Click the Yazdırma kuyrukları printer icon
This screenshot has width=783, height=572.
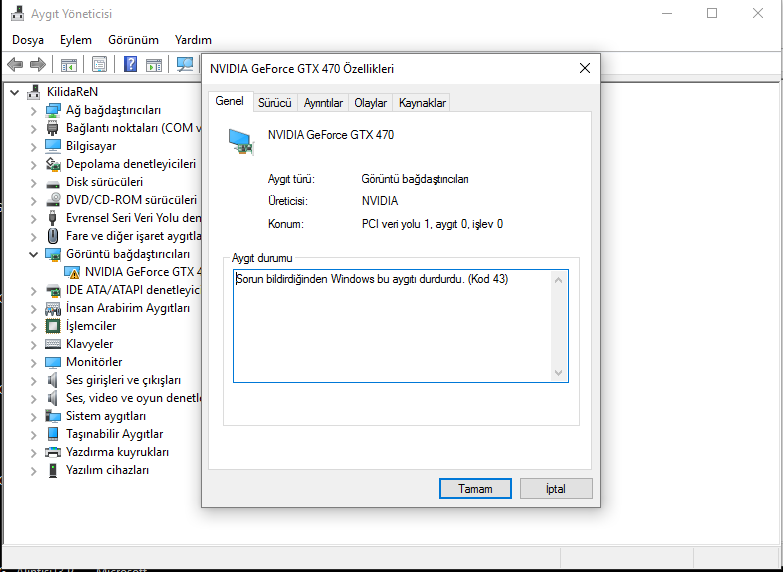tap(53, 452)
